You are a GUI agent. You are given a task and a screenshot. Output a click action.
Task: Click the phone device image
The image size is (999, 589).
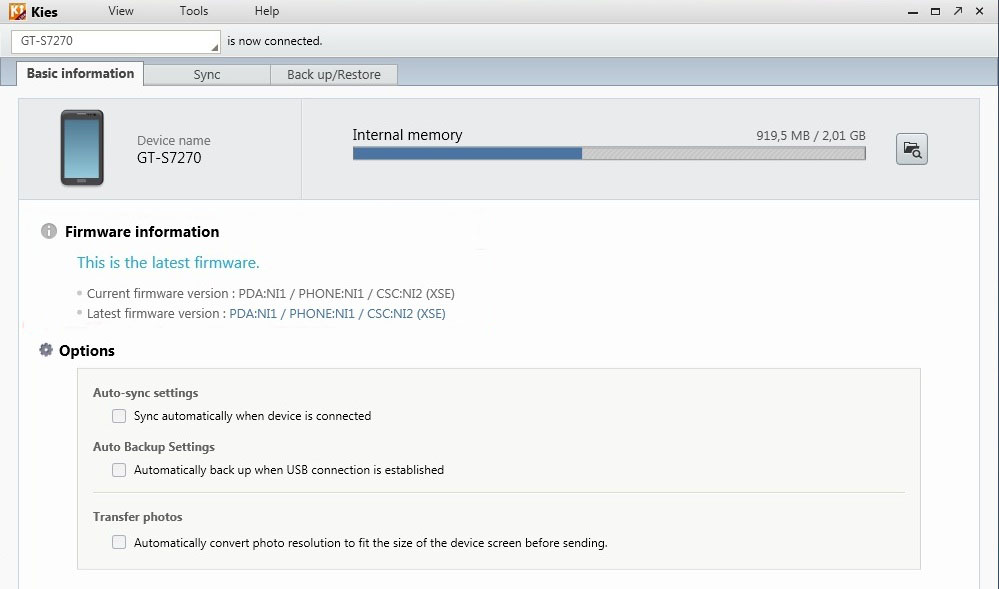coord(82,148)
